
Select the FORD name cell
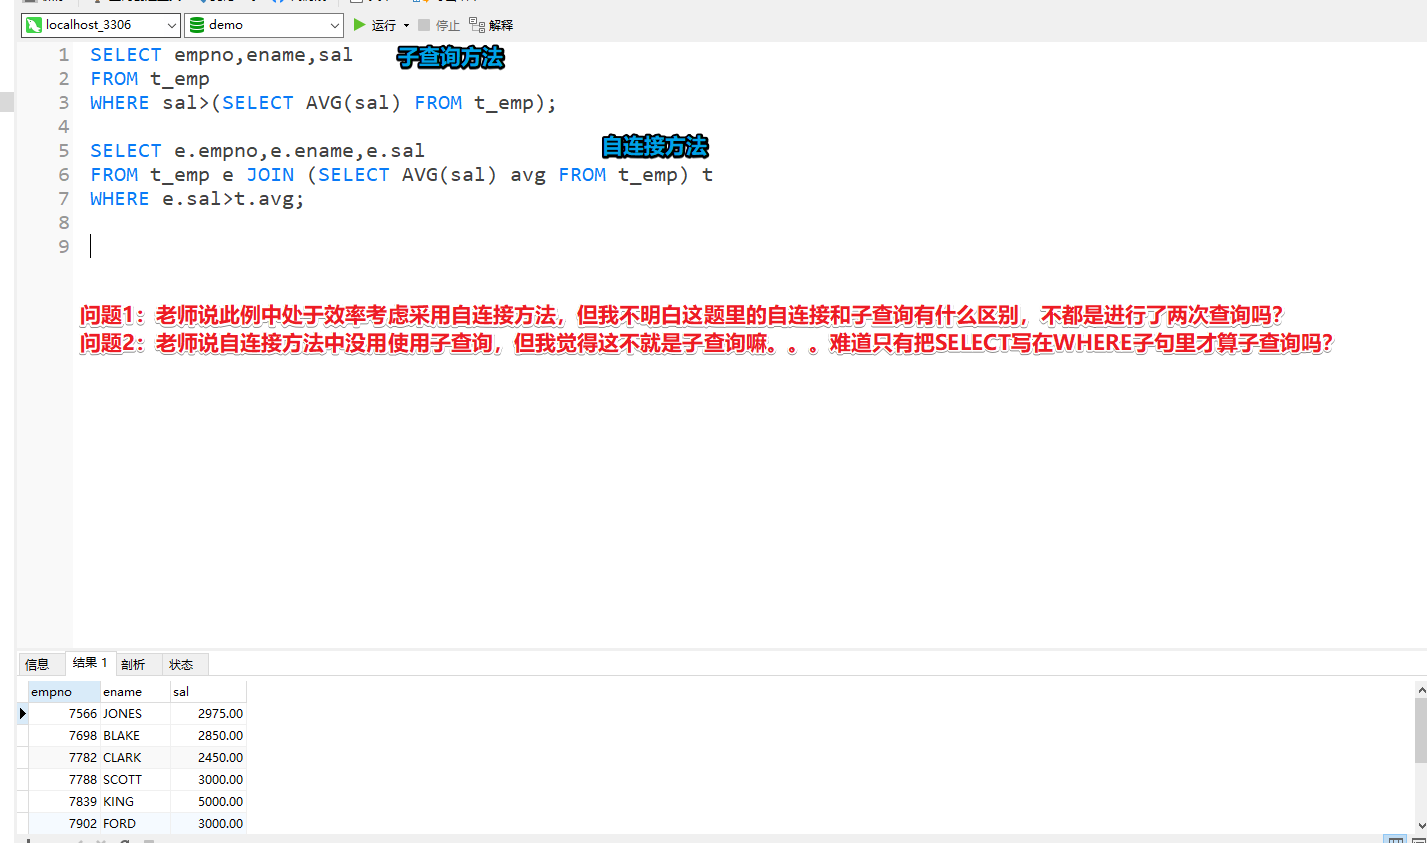135,823
